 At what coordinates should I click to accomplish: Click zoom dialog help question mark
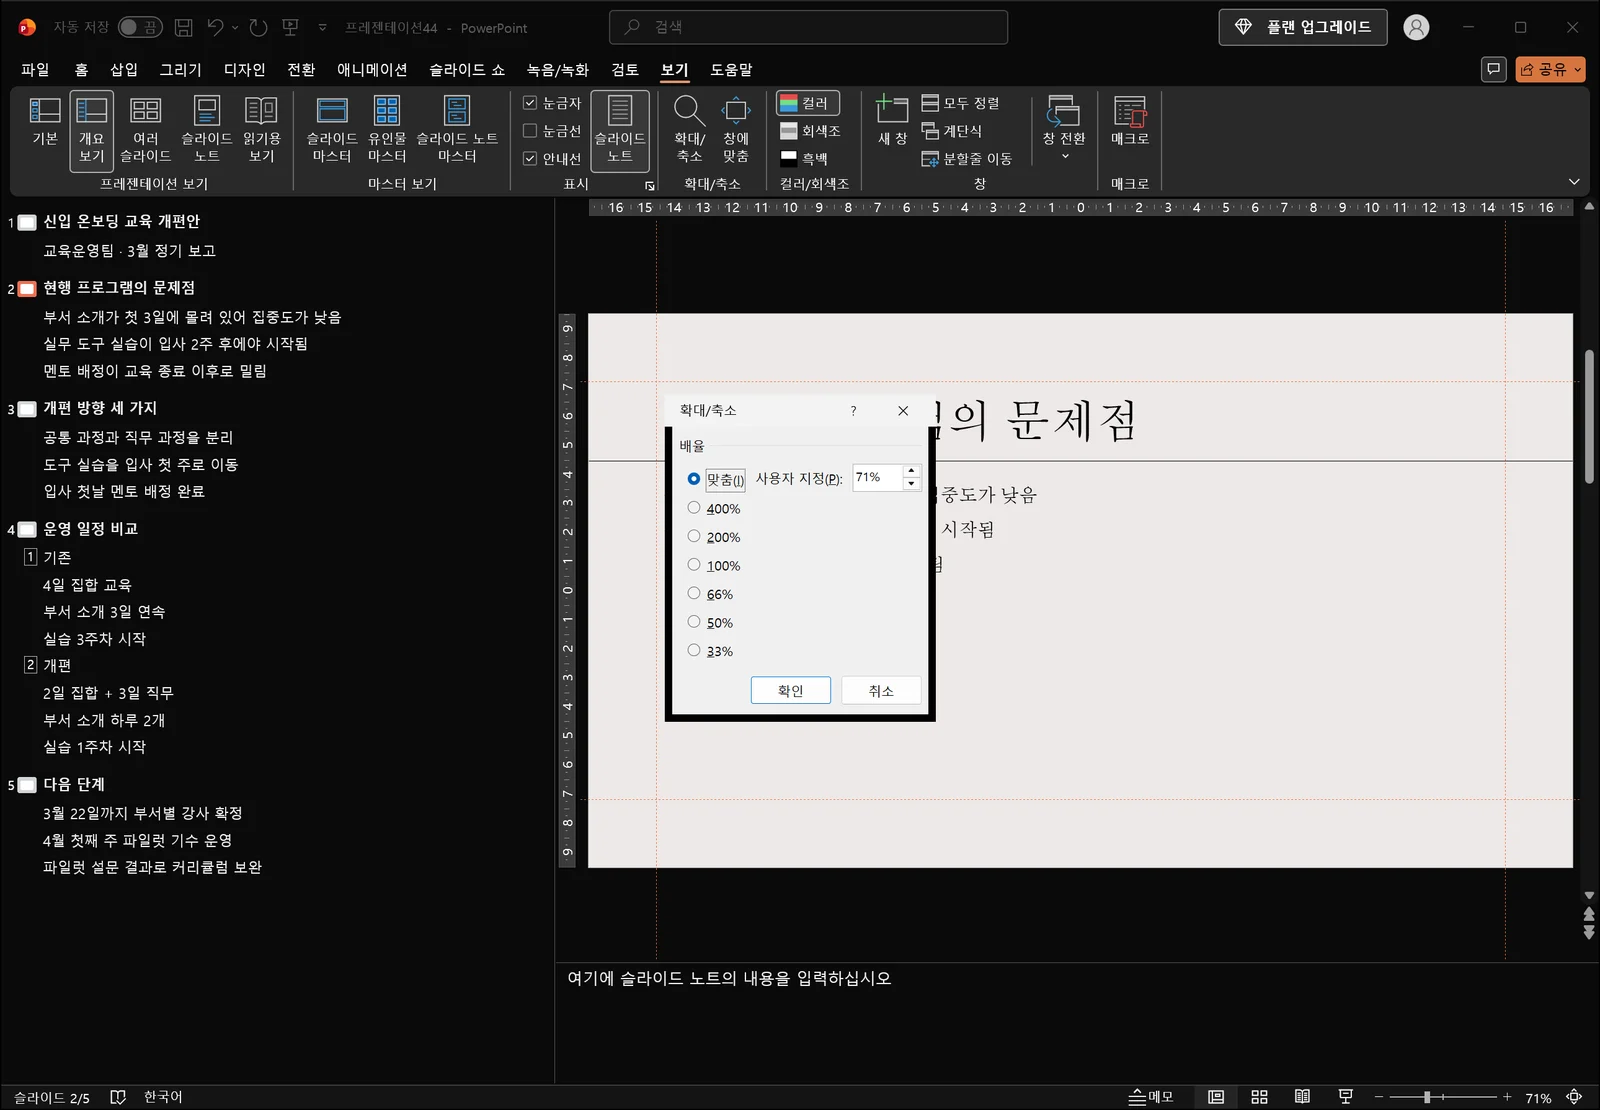coord(853,411)
